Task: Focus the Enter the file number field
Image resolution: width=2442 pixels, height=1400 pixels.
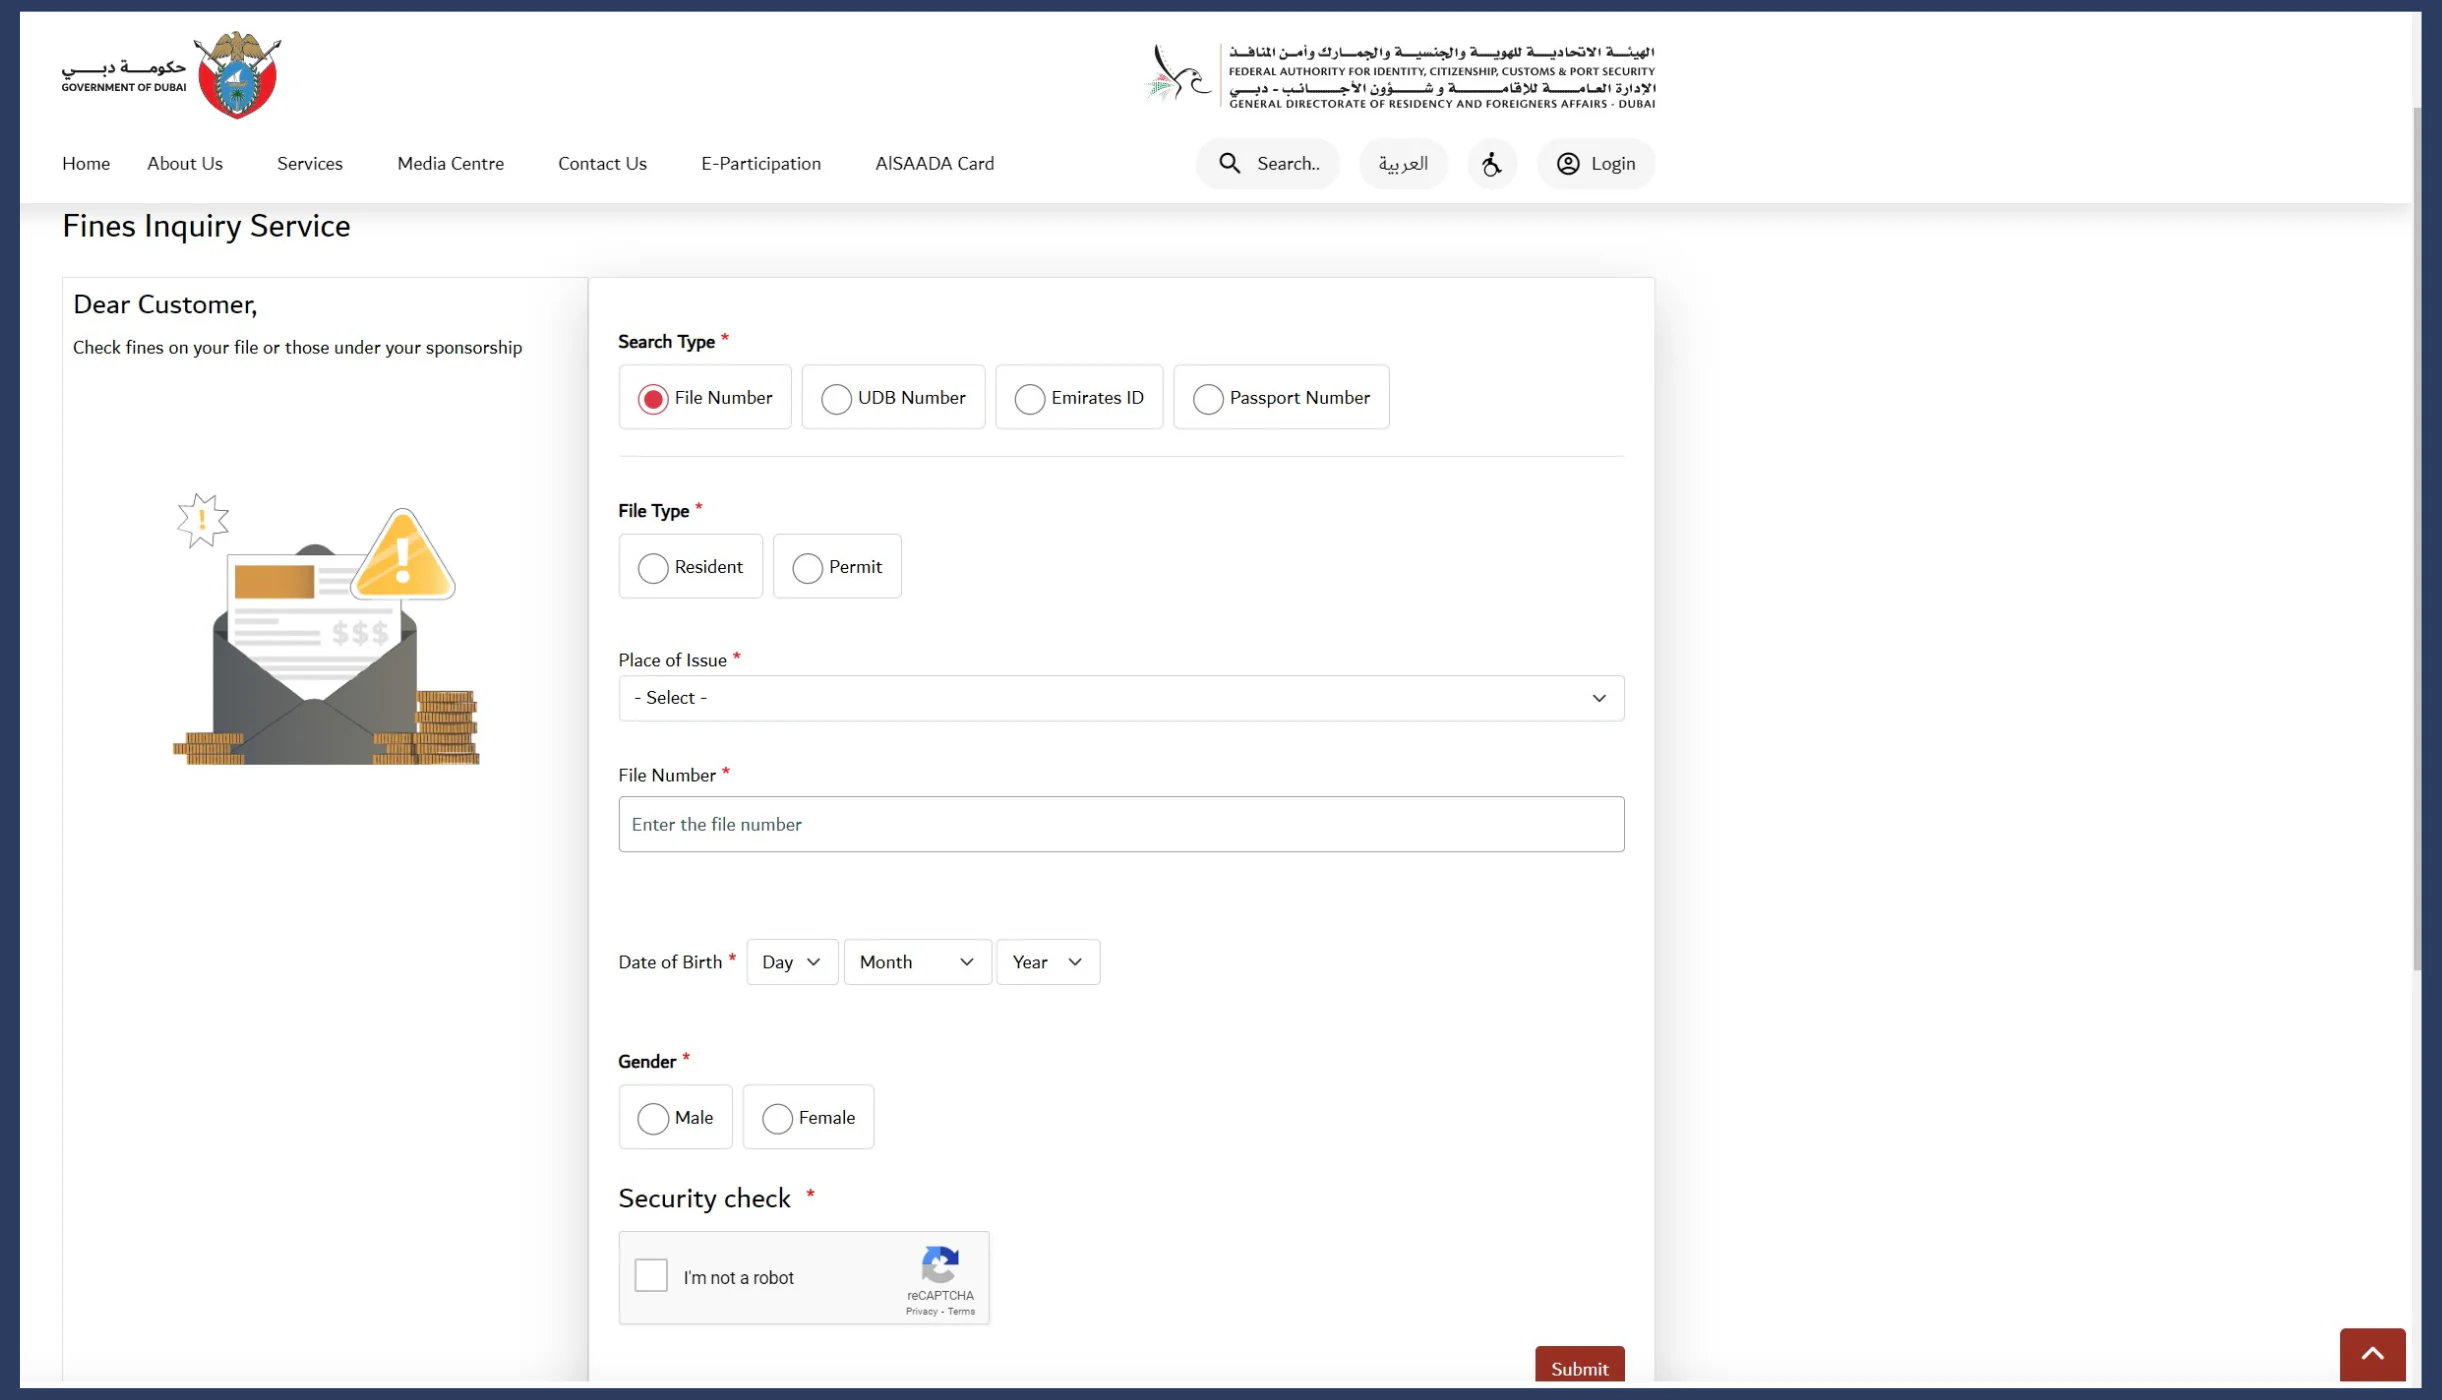Action: pos(1120,824)
